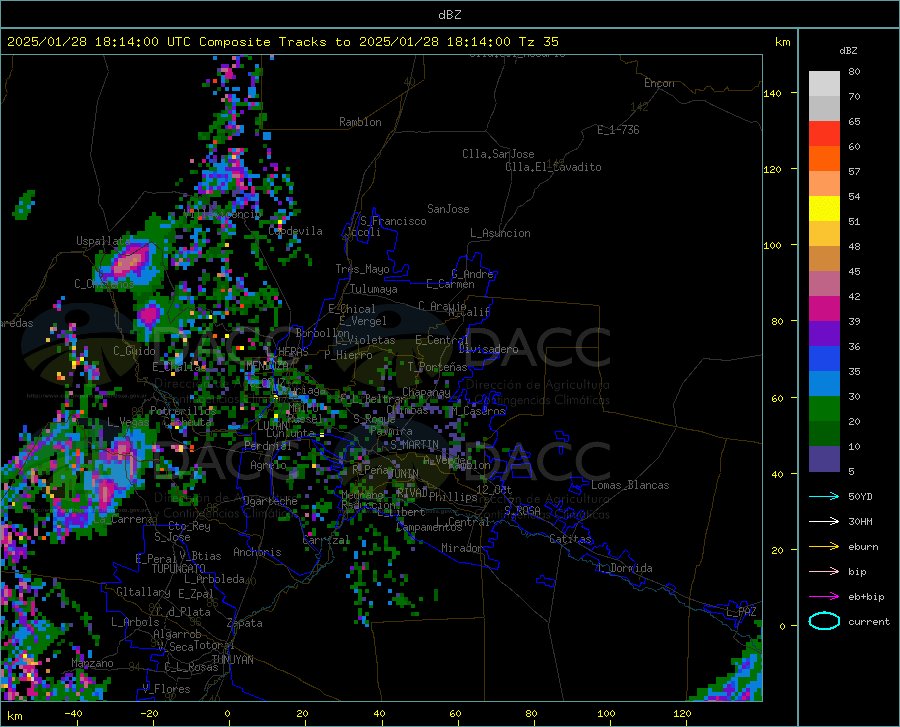The width and height of the screenshot is (900, 727).
Task: Click the dBZ title at top
Action: pyautogui.click(x=449, y=15)
